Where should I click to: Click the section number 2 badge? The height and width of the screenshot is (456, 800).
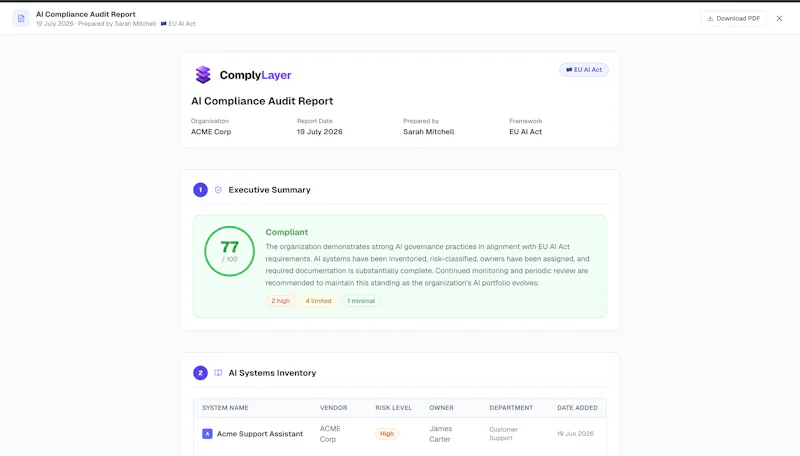[201, 373]
